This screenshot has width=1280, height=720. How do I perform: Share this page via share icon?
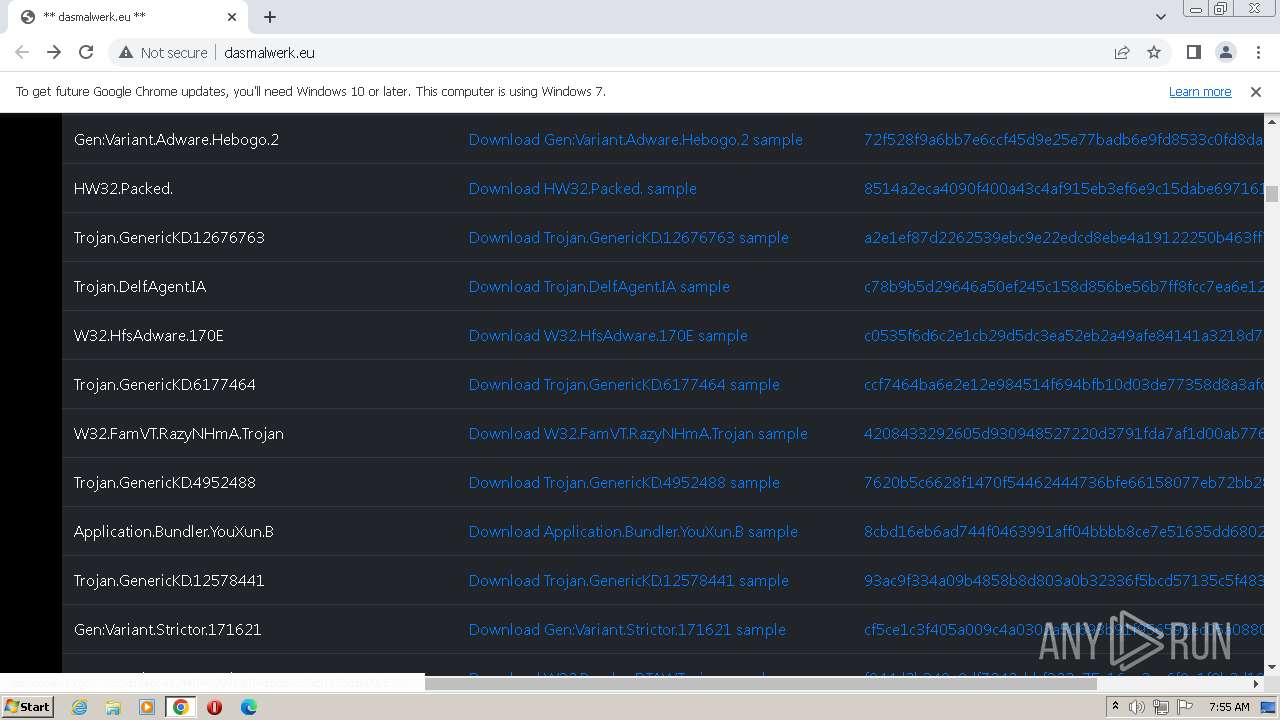[x=1122, y=52]
